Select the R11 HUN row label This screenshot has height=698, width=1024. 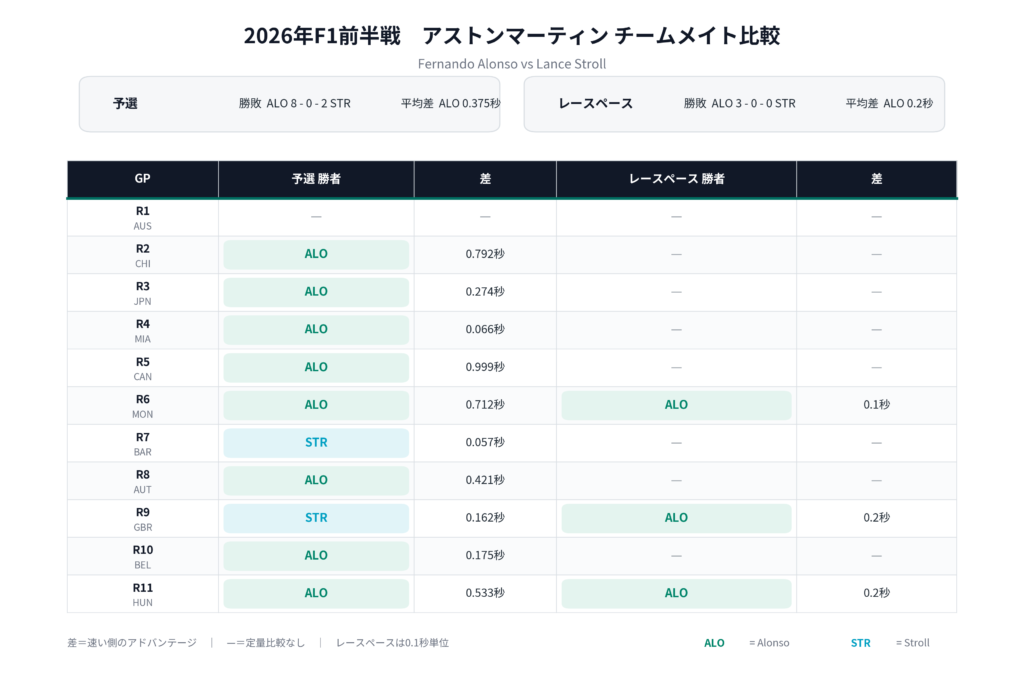tap(142, 594)
